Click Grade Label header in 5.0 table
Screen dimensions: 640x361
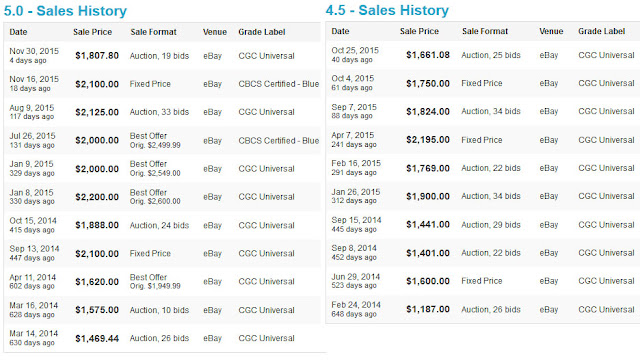coord(262,32)
